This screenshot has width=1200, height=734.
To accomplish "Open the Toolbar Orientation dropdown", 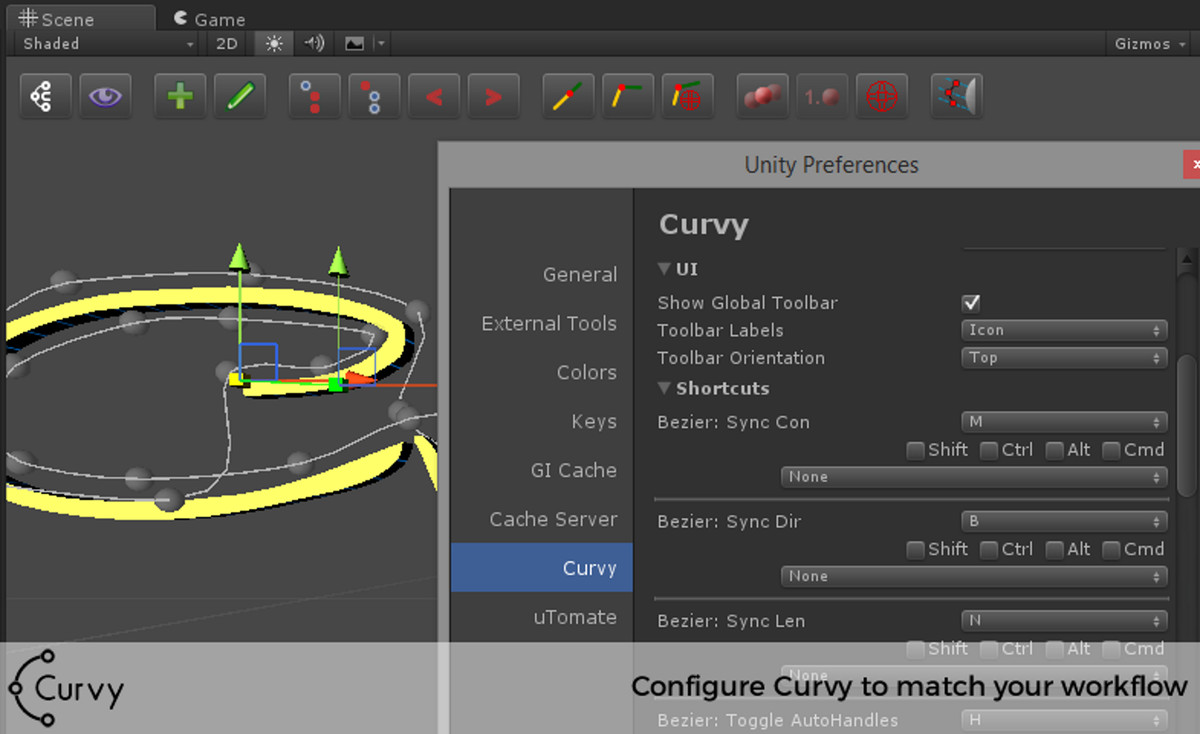I will 1063,358.
